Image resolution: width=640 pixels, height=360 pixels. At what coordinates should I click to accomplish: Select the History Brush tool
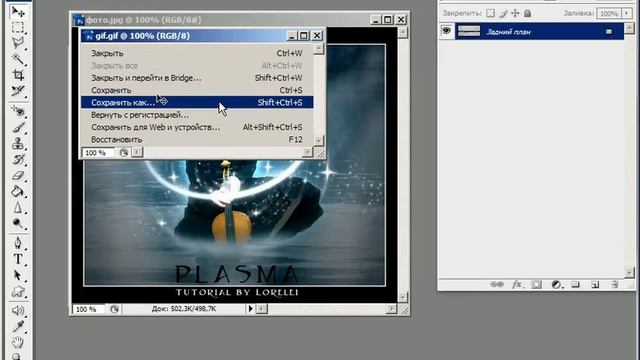pyautogui.click(x=18, y=159)
